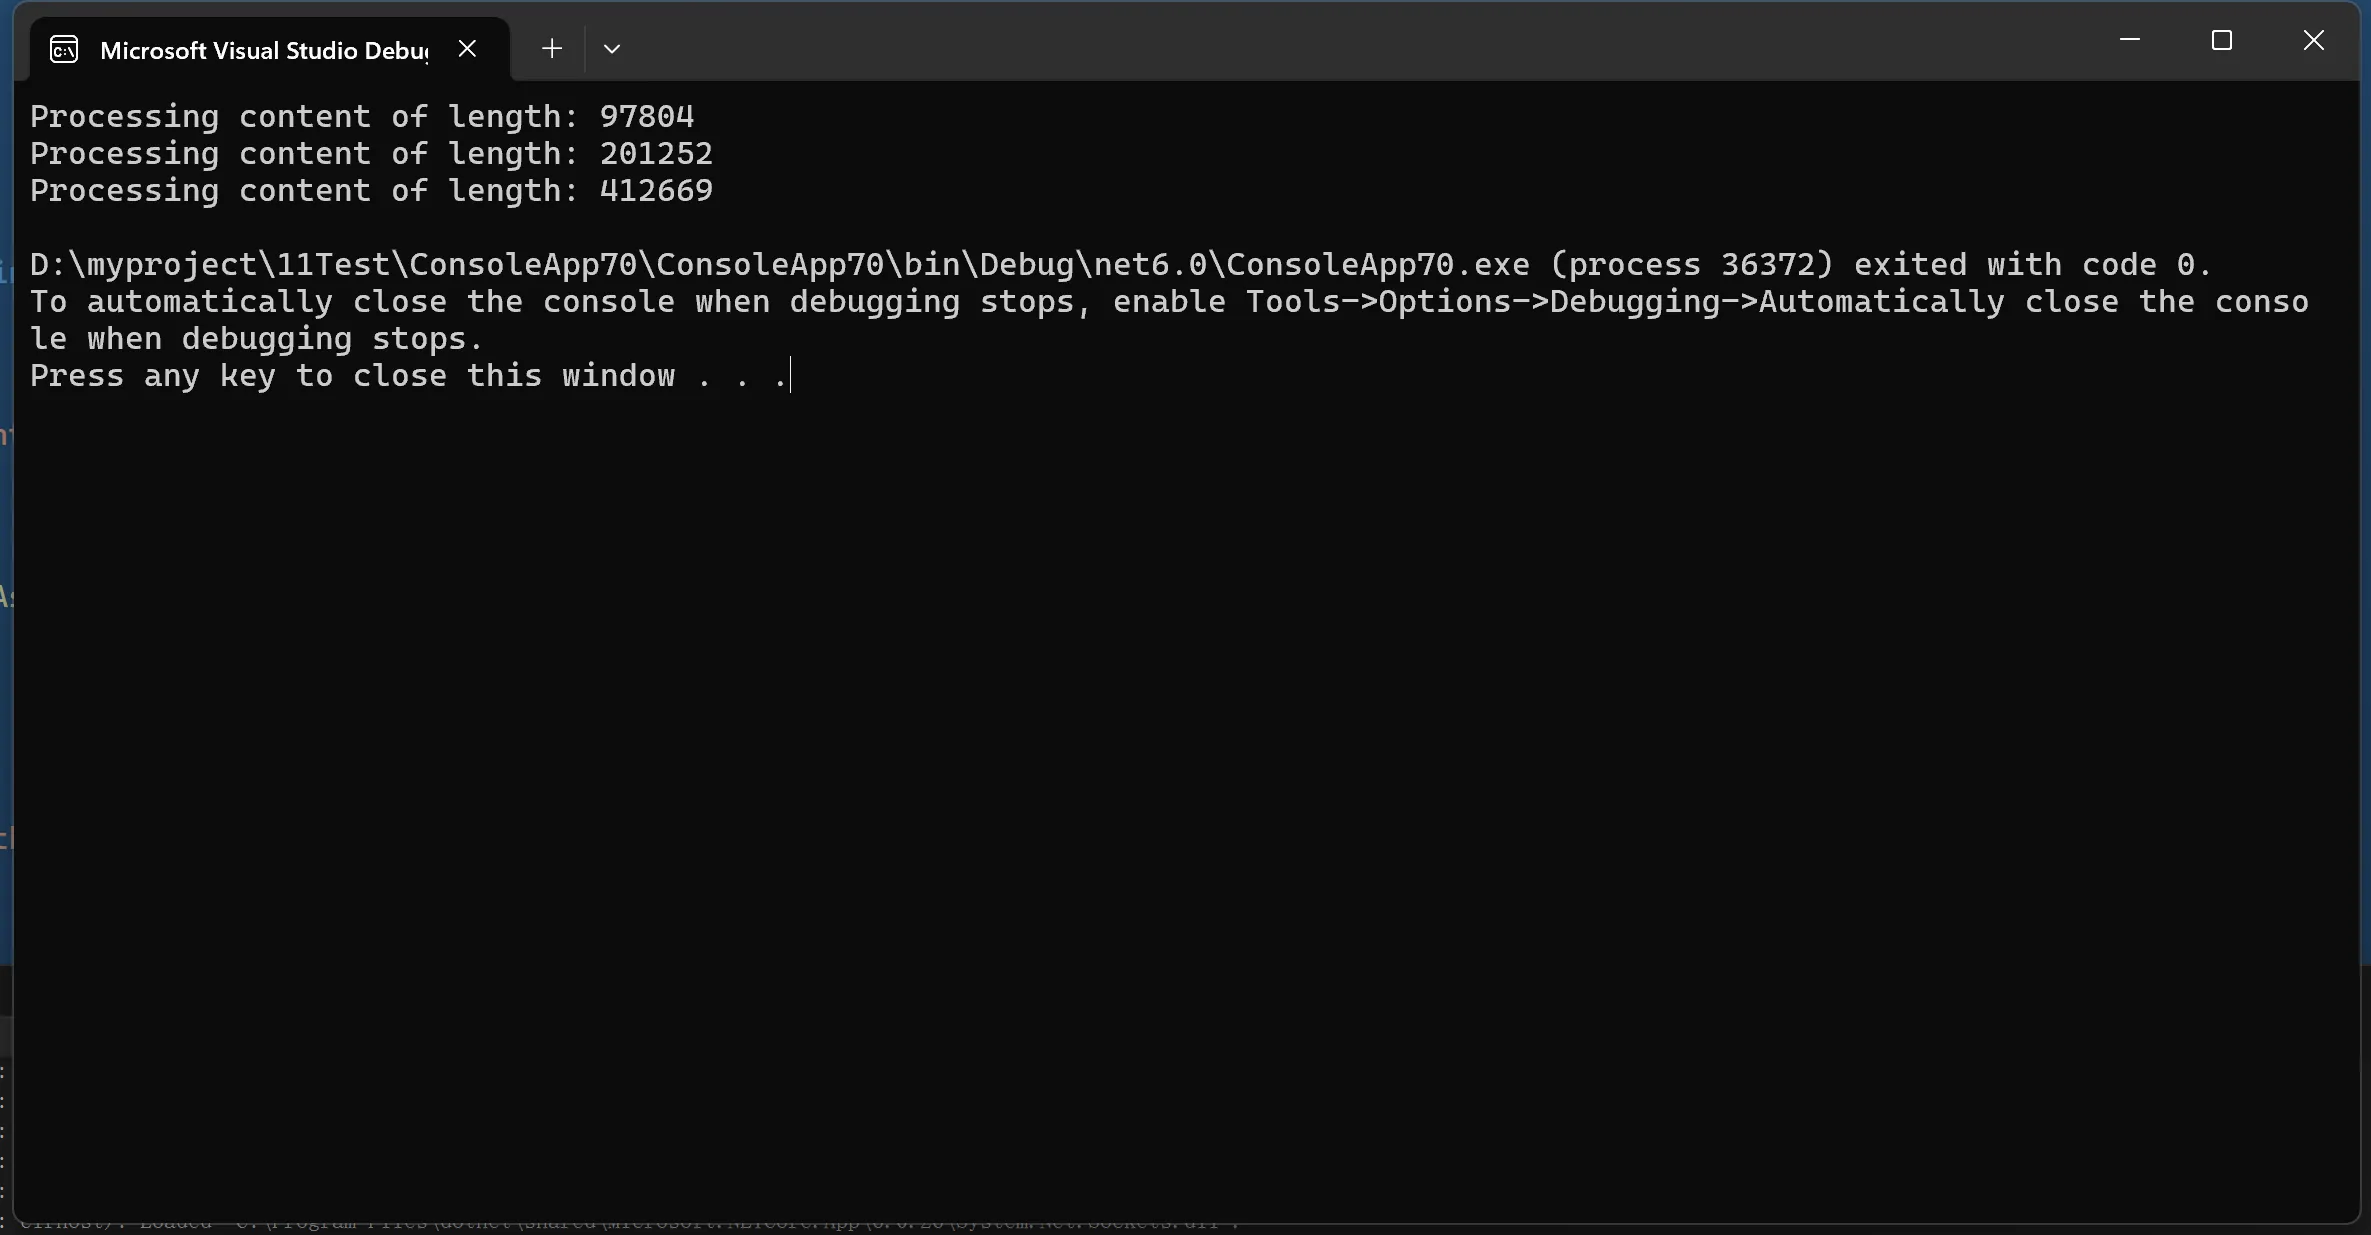Open a new terminal tab with plus
Screen dimensions: 2371x1235
(551, 49)
